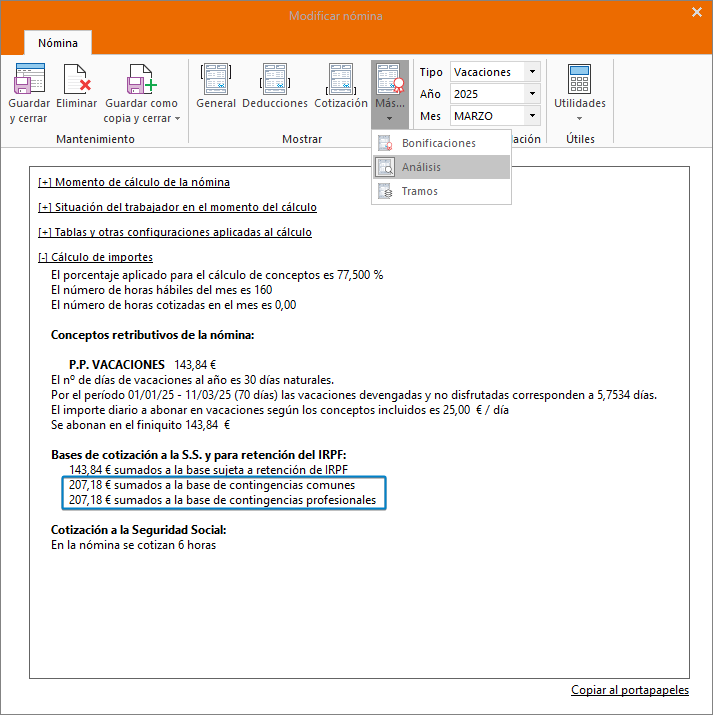Open the Mes dropdown arrow for MARZO

click(532, 116)
